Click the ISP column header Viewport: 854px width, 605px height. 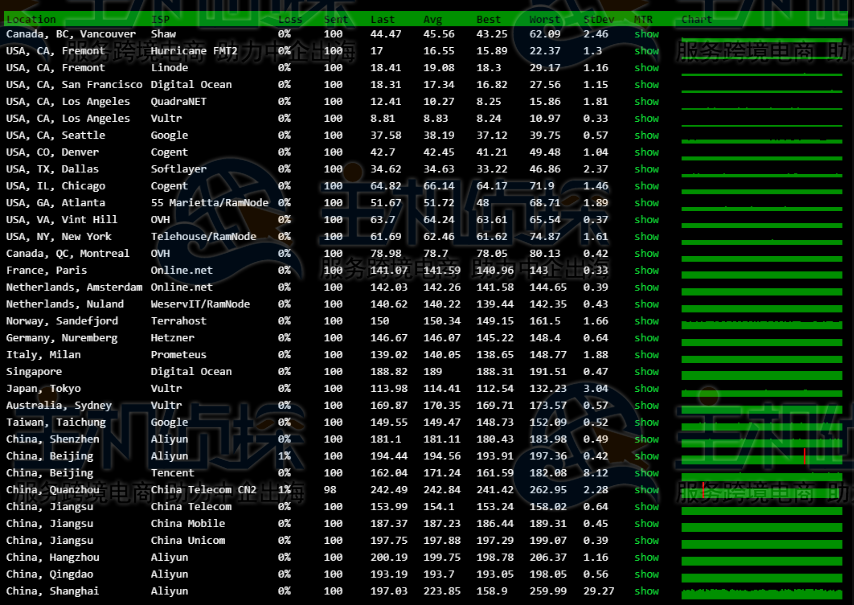(x=160, y=19)
